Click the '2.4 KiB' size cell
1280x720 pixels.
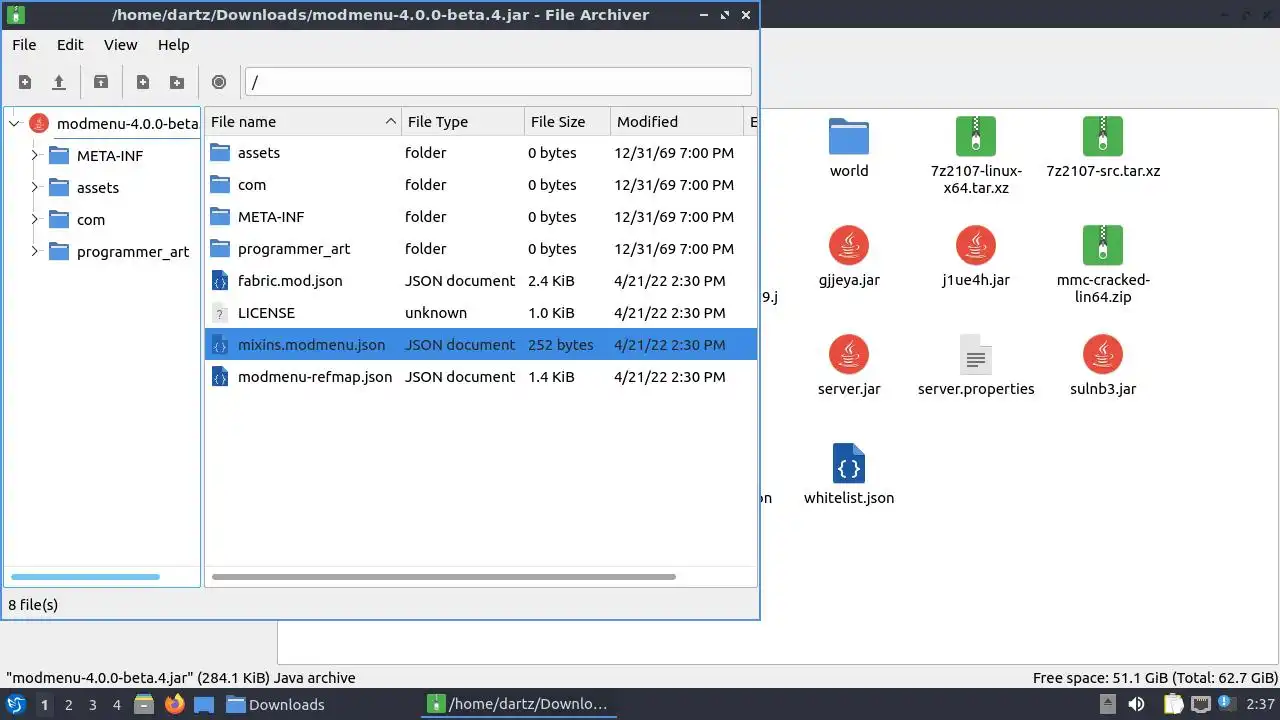coord(551,281)
